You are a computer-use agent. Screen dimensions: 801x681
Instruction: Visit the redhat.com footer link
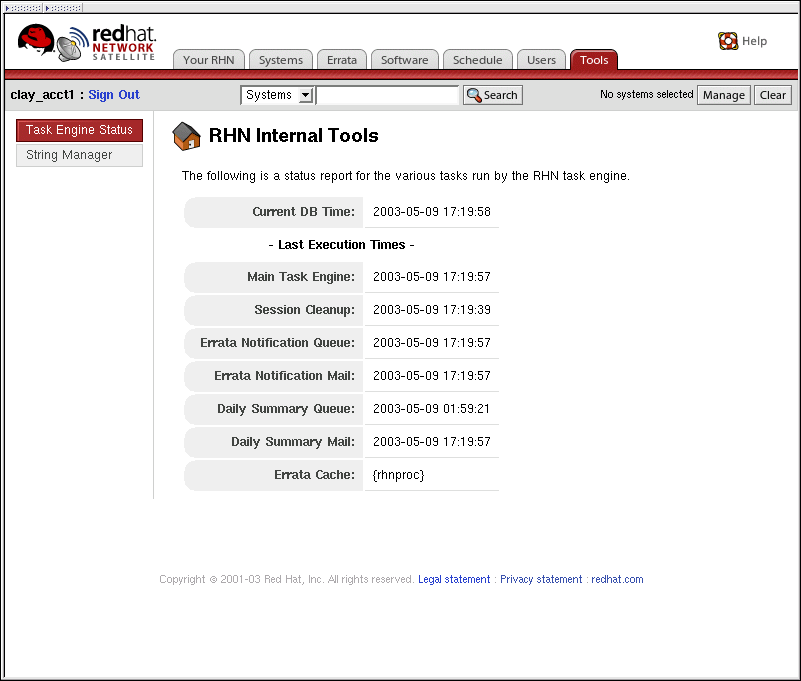[x=617, y=579]
